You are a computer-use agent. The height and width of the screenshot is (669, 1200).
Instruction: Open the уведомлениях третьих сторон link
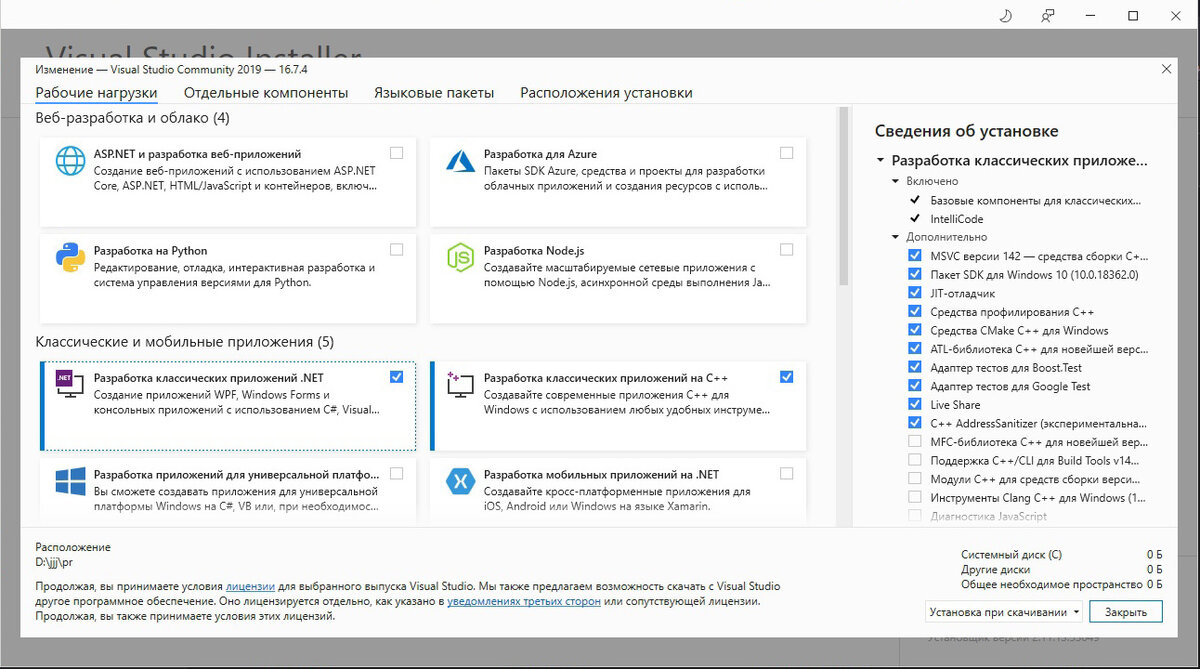[524, 602]
